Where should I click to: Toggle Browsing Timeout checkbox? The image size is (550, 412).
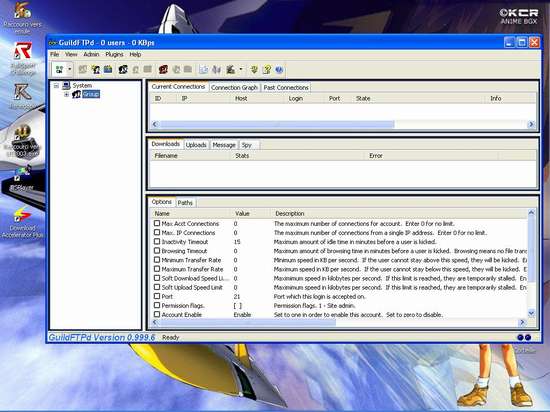click(x=157, y=250)
